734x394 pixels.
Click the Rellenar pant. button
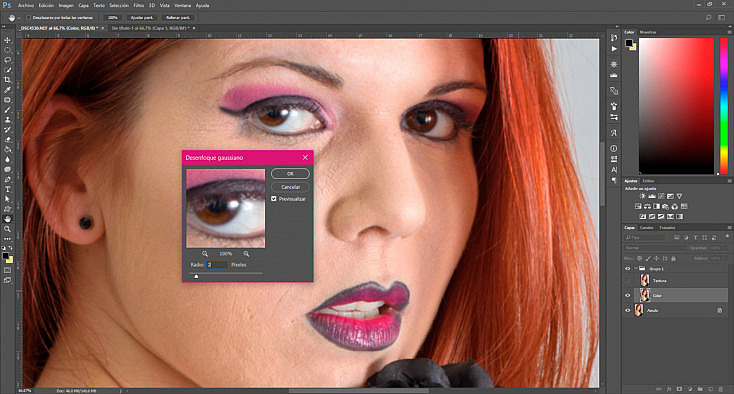pyautogui.click(x=178, y=17)
